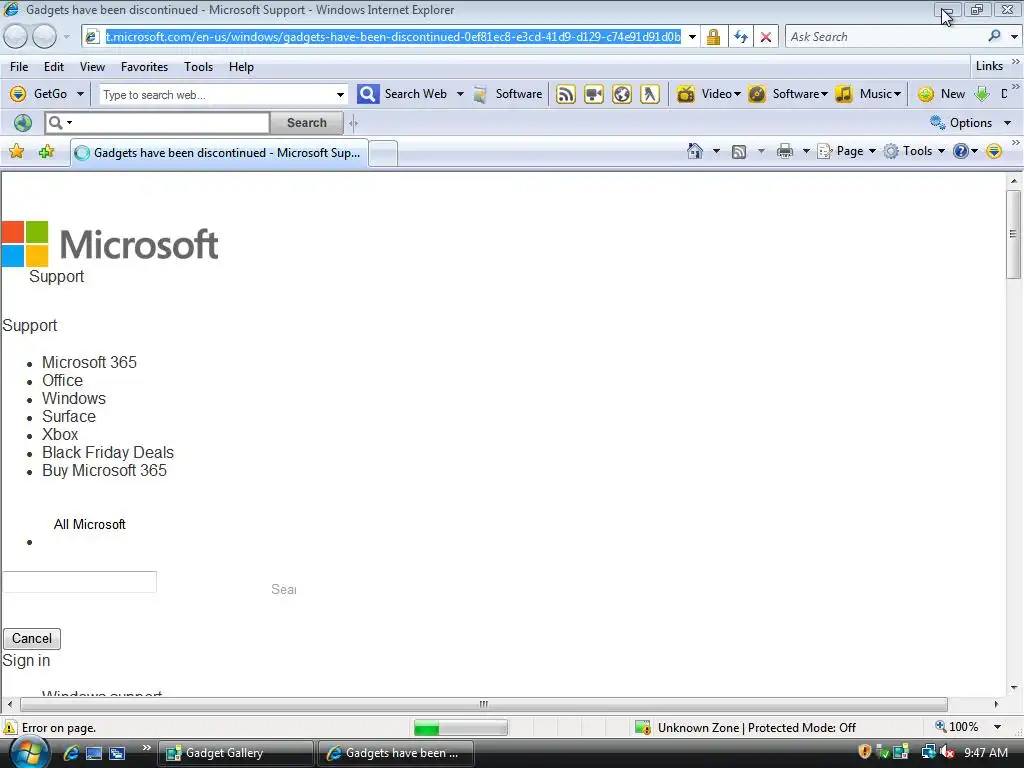Click the Sign in link
Screen dimensions: 1024x768
pyautogui.click(x=26, y=660)
